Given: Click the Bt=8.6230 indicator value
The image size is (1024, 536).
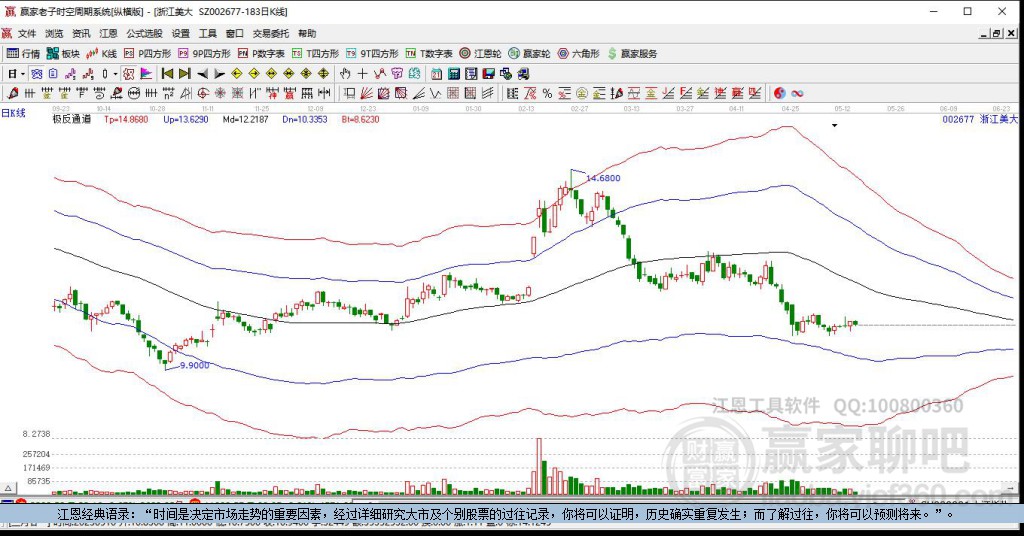Looking at the screenshot, I should 360,119.
